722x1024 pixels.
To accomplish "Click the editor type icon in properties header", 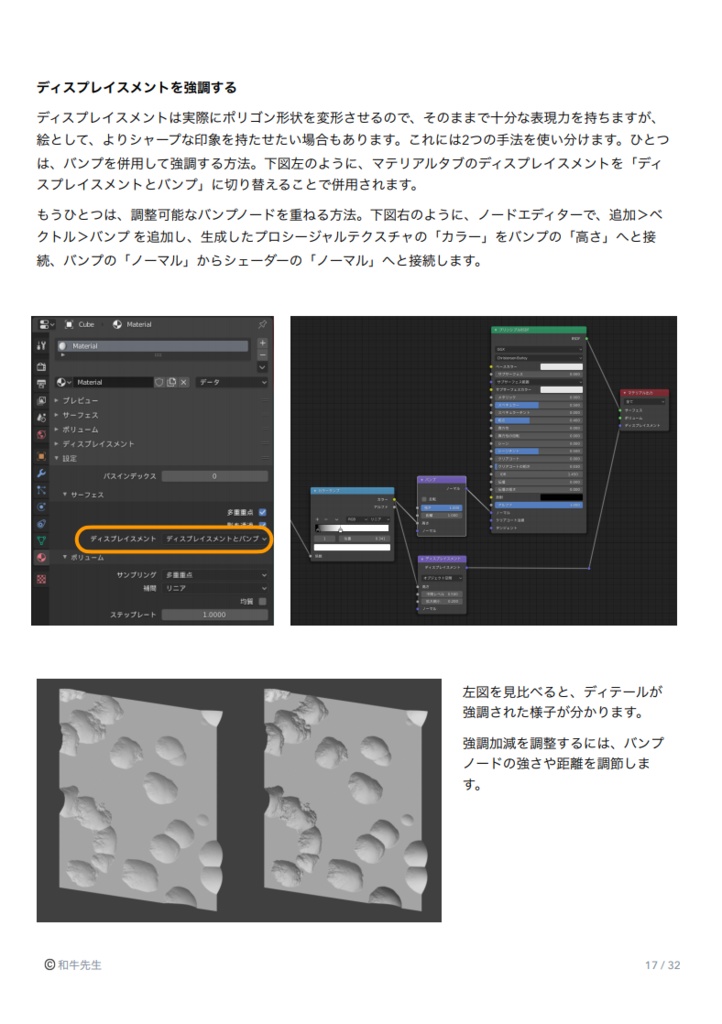I will [x=46, y=325].
